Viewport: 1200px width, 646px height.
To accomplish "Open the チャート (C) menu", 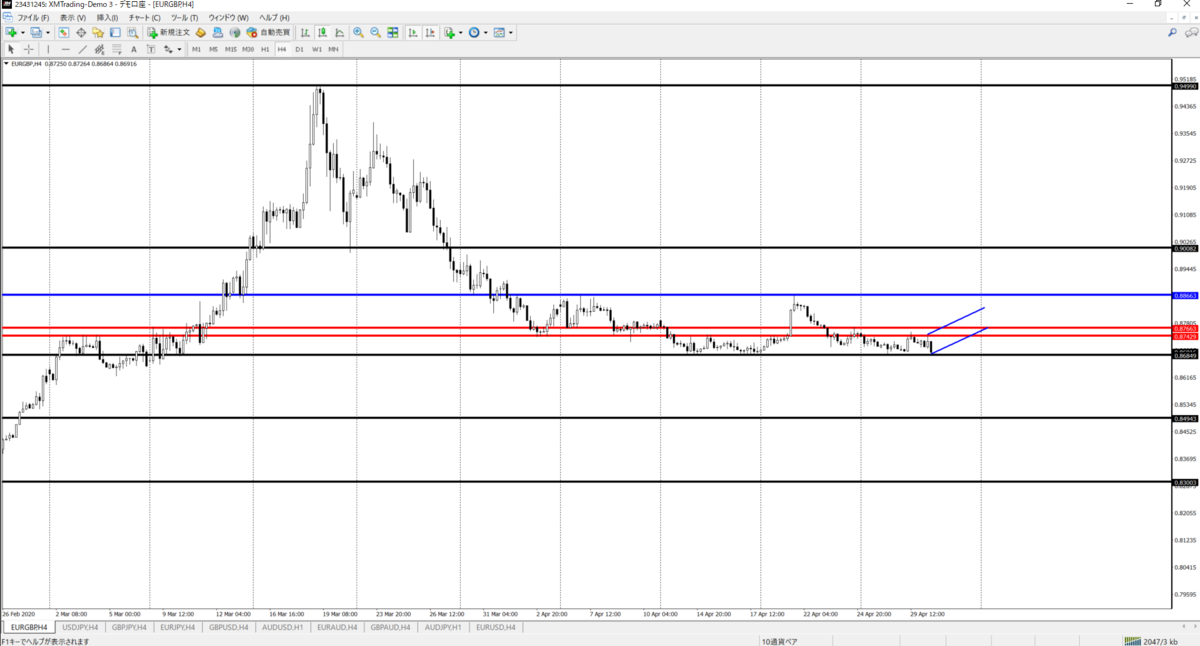I will click(145, 18).
